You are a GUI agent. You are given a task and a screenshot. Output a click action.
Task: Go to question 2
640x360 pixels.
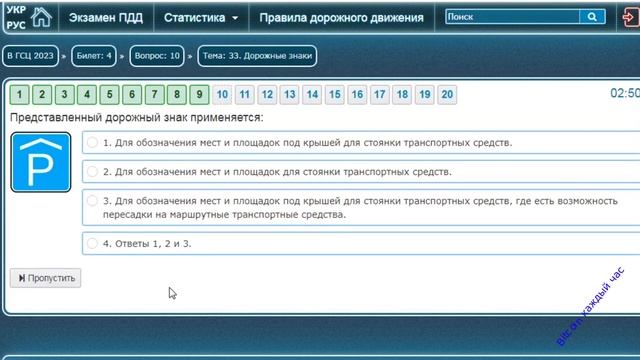(x=42, y=95)
